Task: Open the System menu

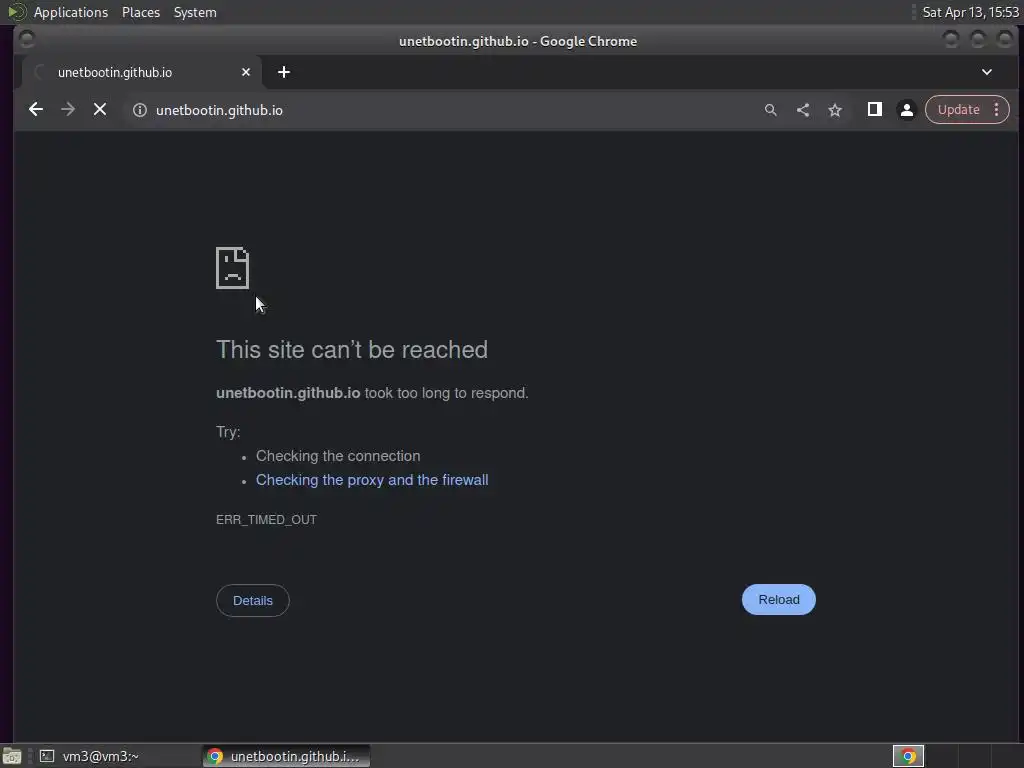Action: click(x=195, y=12)
